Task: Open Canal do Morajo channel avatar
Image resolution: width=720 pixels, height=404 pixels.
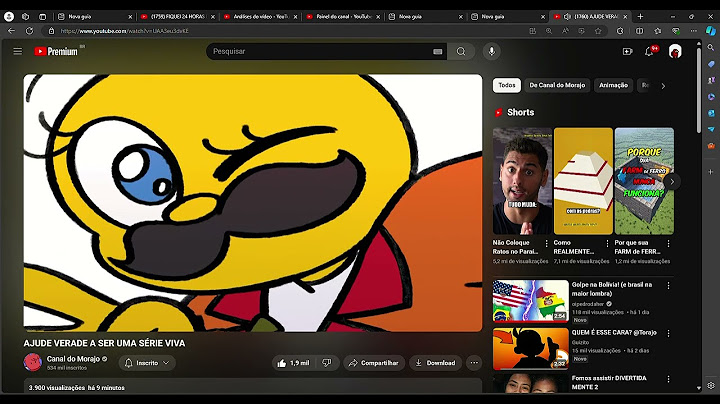Action: pyautogui.click(x=33, y=362)
